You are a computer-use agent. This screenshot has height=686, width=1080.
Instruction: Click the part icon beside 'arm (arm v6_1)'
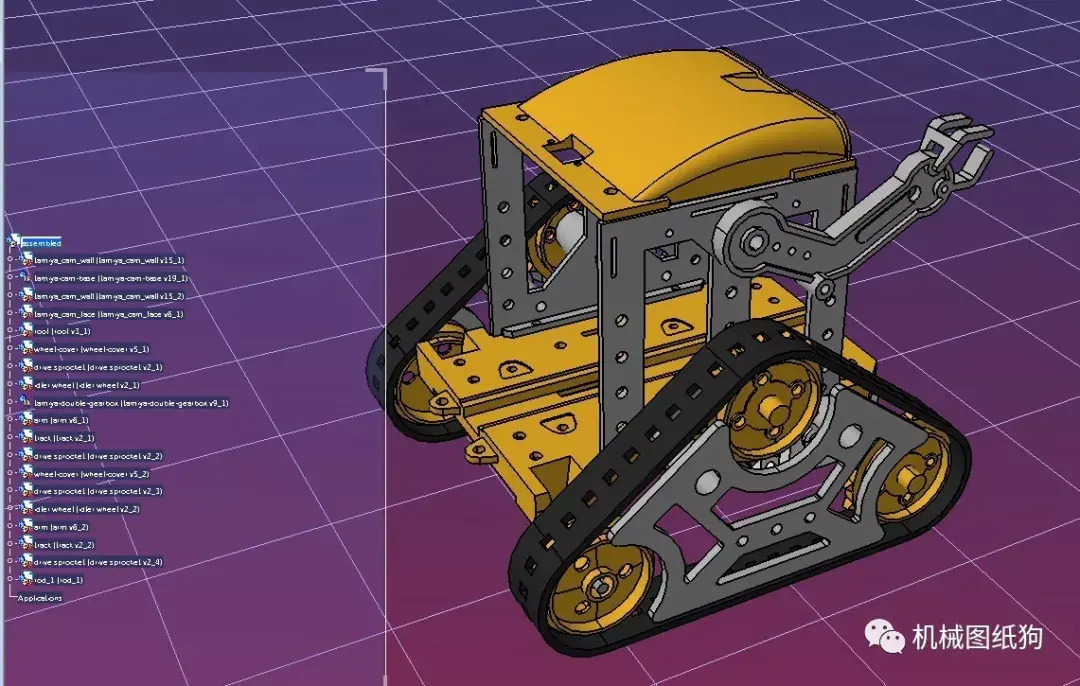click(x=25, y=420)
